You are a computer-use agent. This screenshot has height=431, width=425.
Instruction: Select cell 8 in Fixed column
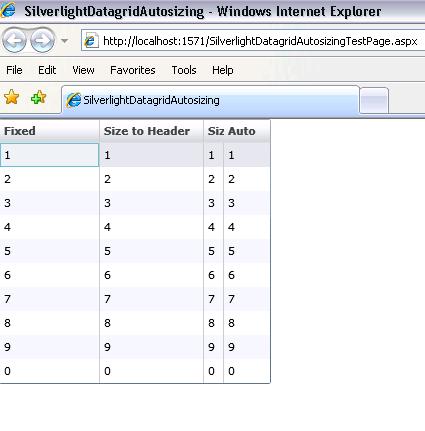click(49, 323)
